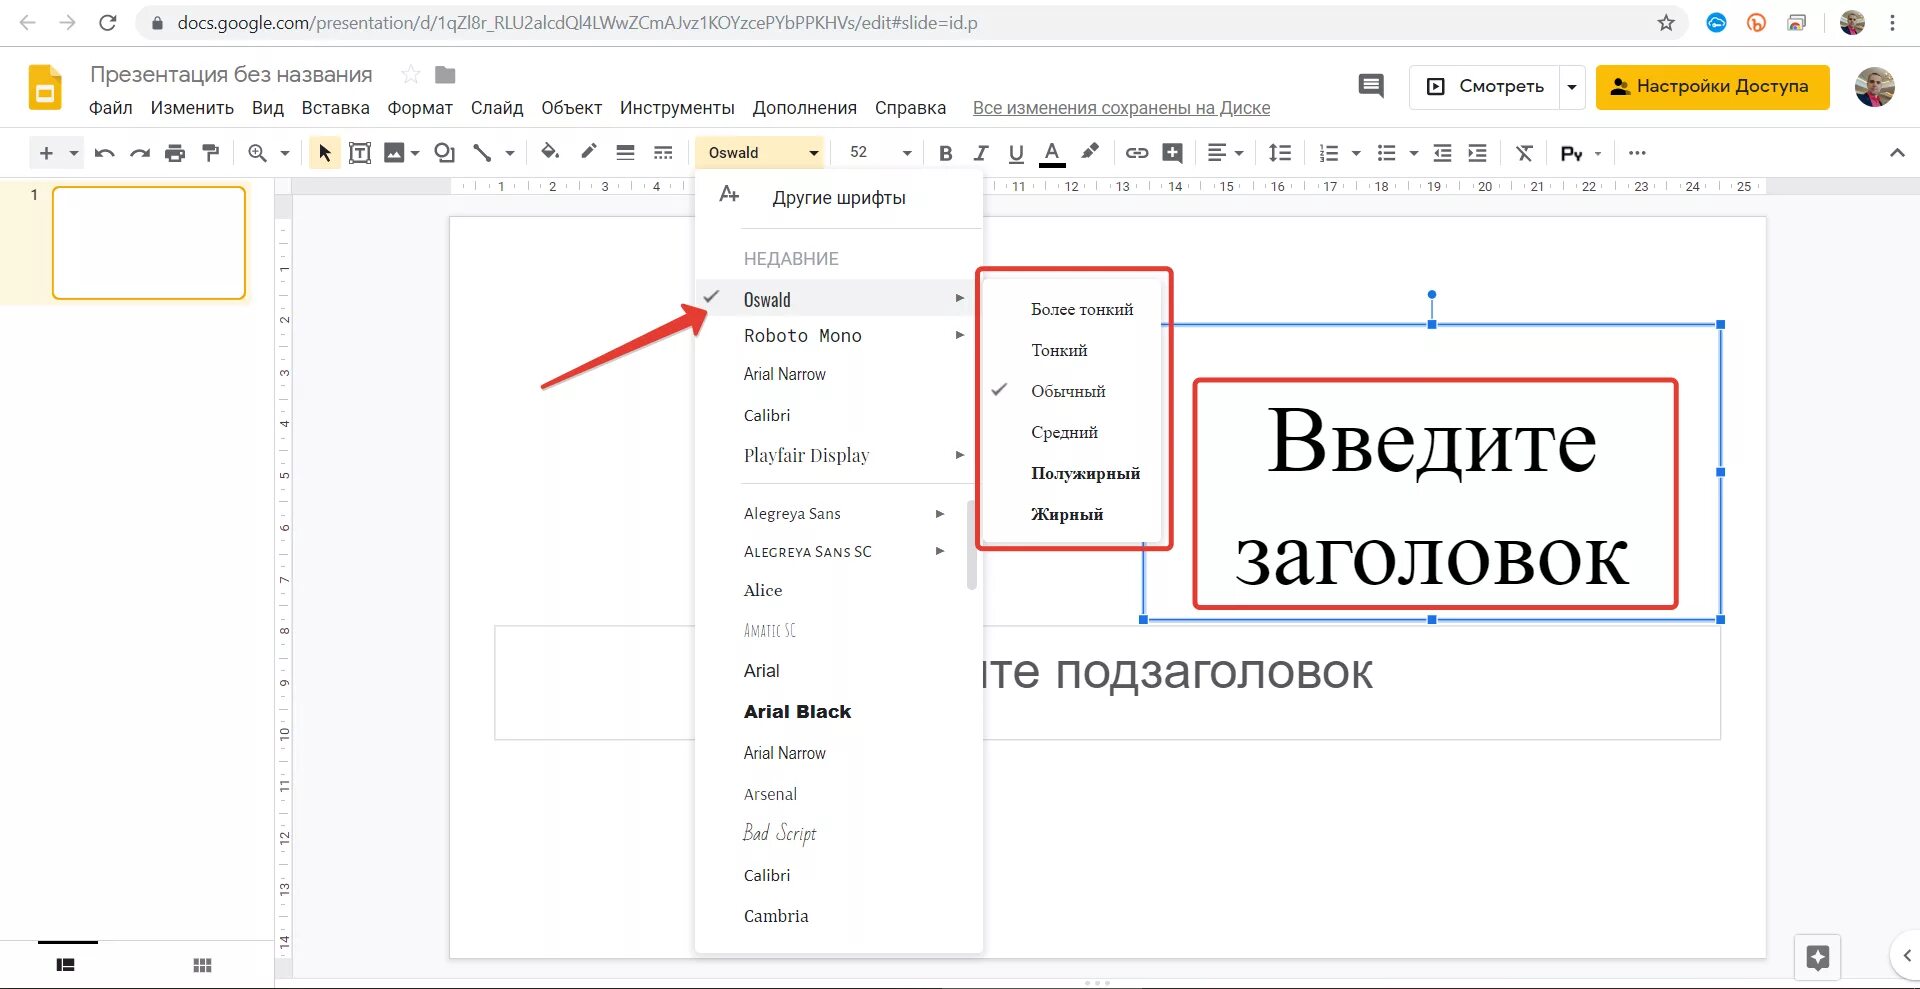The width and height of the screenshot is (1920, 989).
Task: Click the Настройки Доступа button
Action: coord(1712,87)
